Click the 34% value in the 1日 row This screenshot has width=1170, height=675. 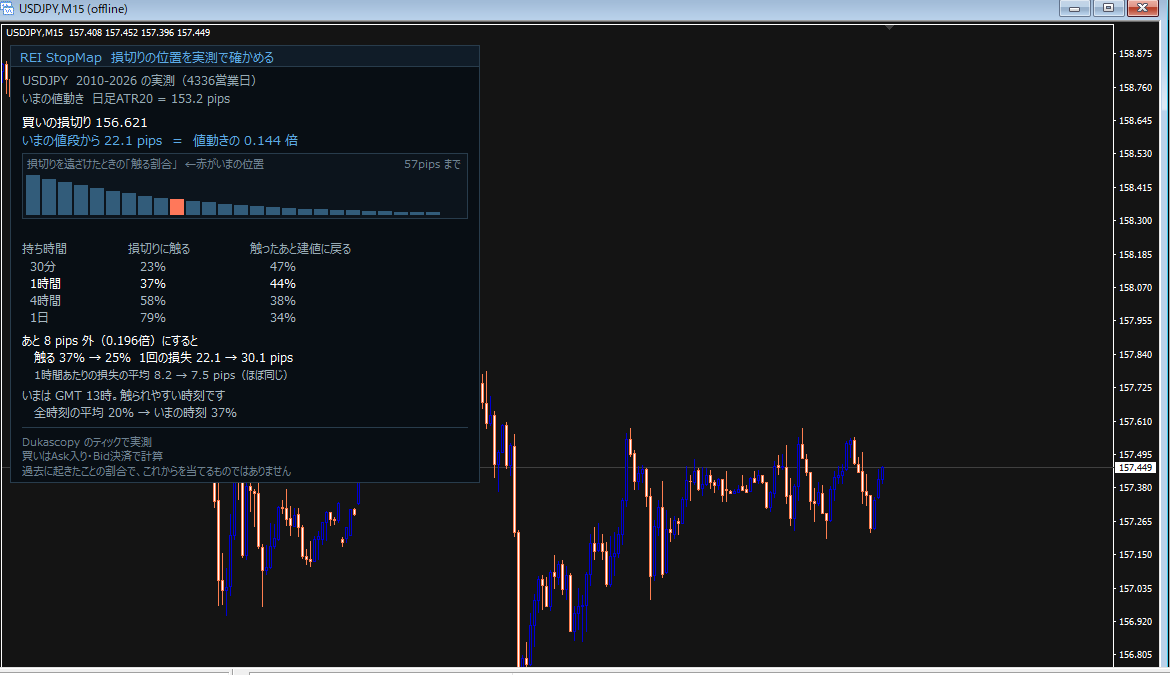point(283,318)
